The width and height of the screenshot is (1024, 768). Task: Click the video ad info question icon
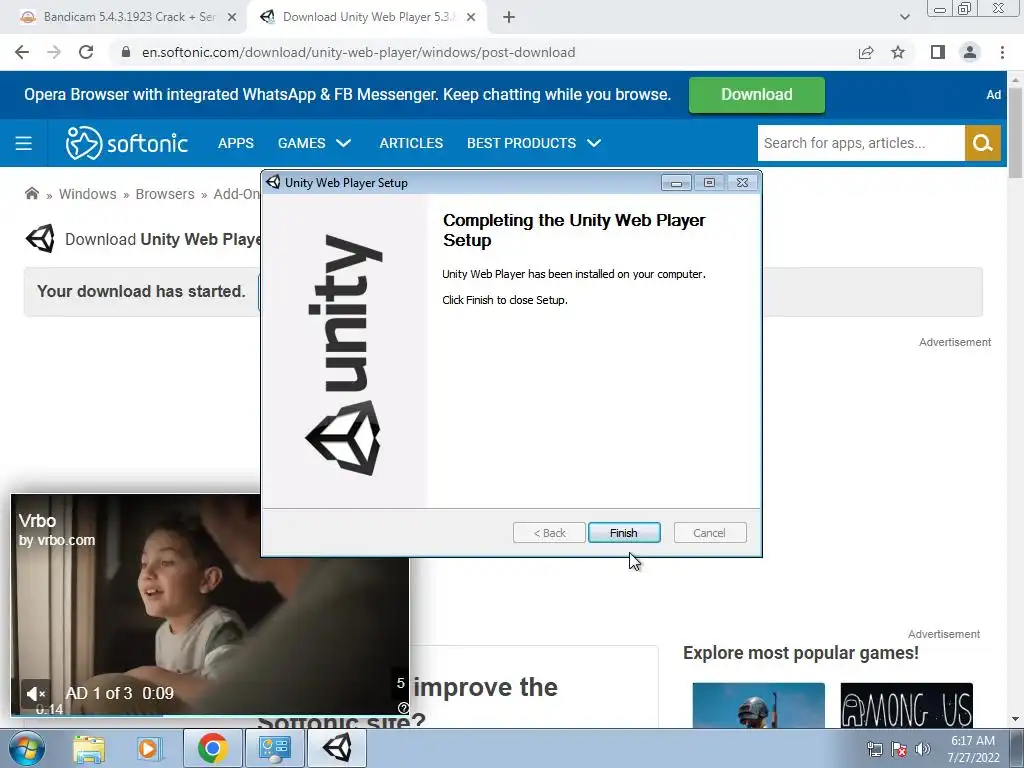(403, 708)
